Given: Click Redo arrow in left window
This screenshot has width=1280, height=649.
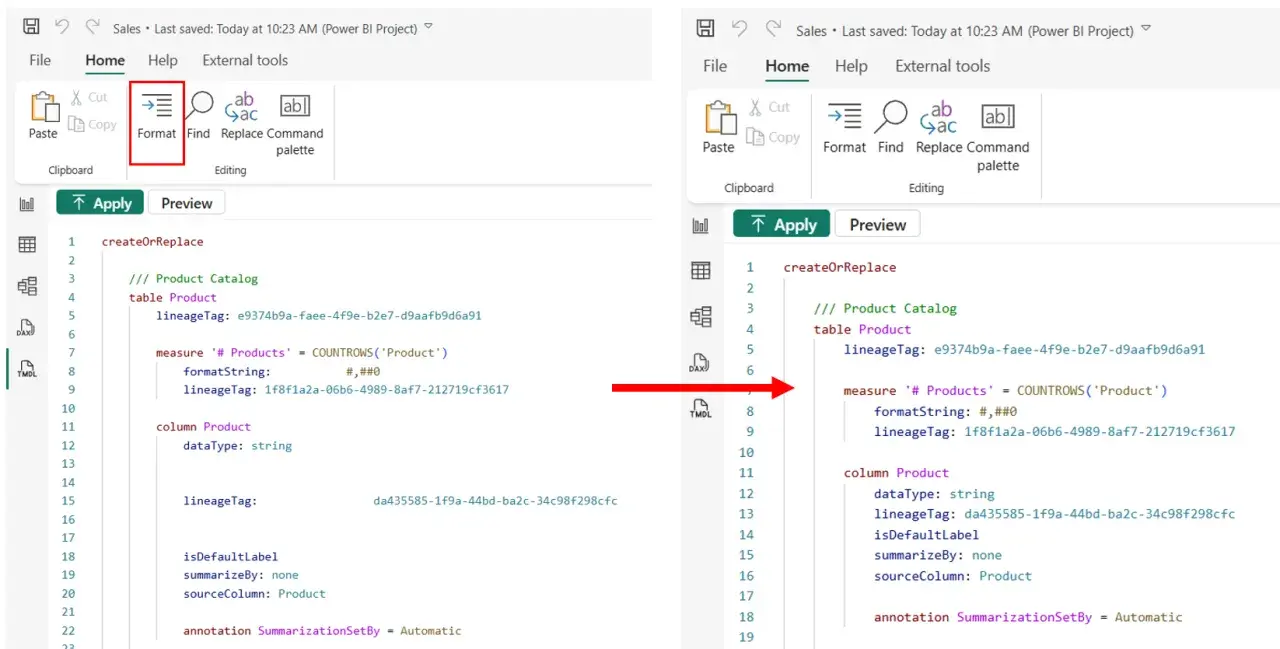Looking at the screenshot, I should (93, 28).
